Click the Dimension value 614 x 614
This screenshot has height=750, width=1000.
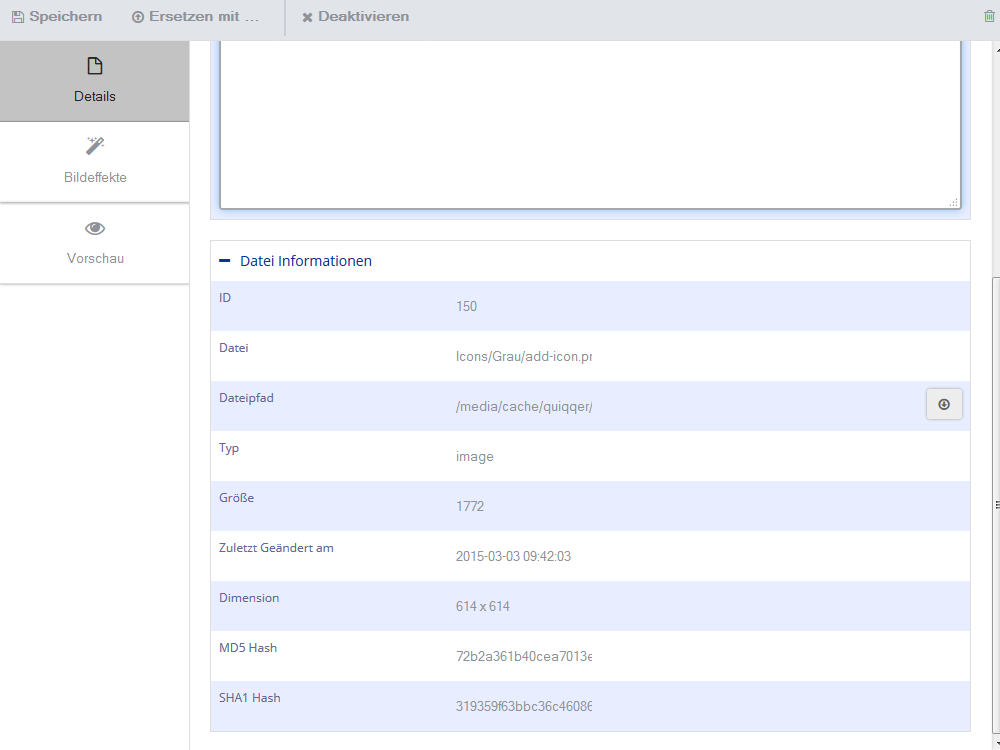[x=483, y=607]
